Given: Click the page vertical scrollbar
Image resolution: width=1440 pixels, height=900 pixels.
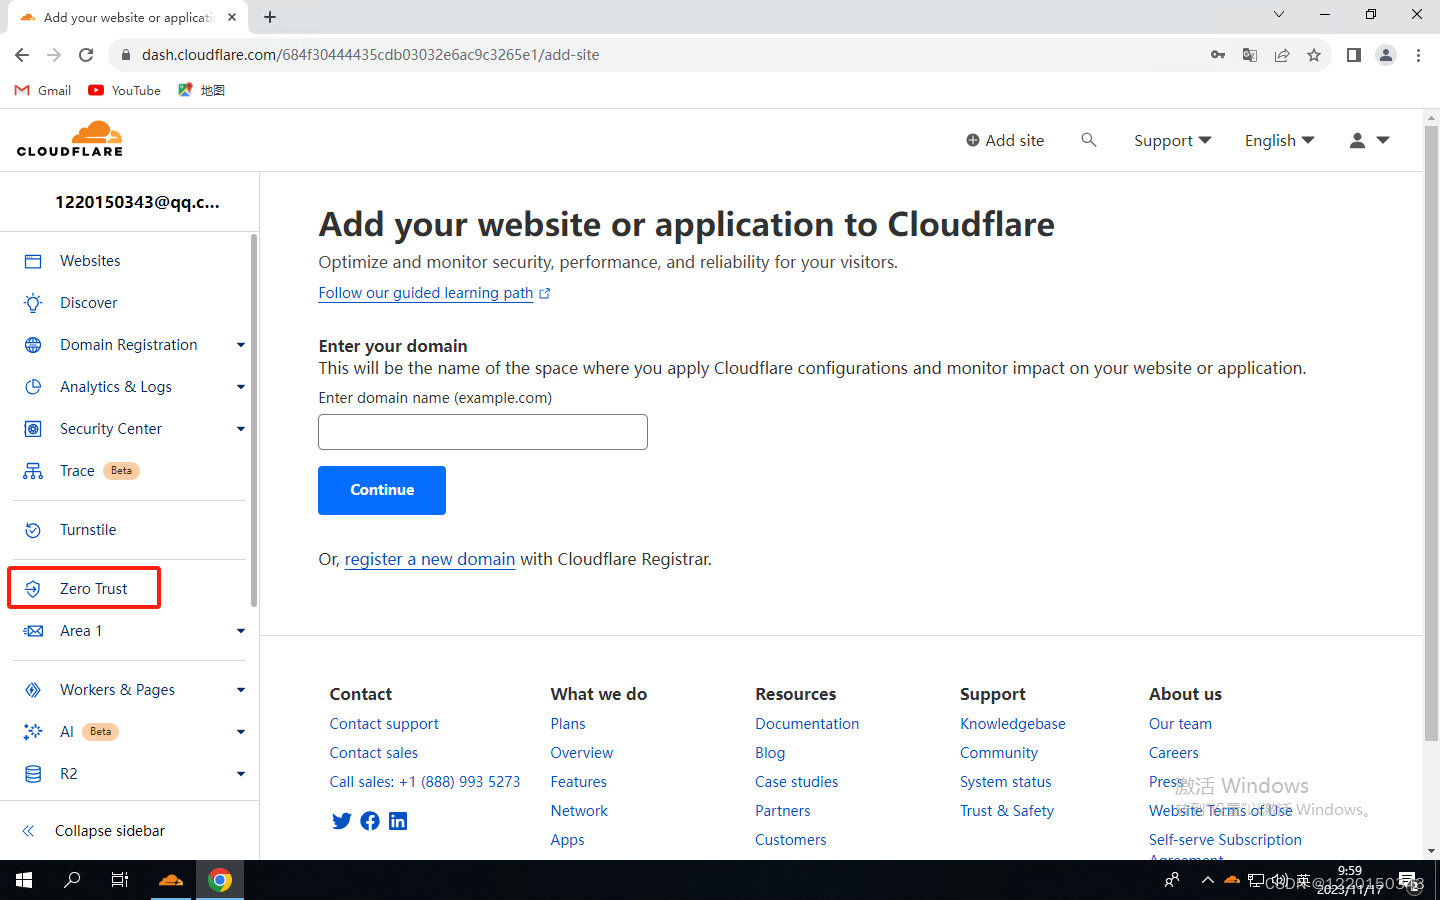Looking at the screenshot, I should pyautogui.click(x=1431, y=434).
